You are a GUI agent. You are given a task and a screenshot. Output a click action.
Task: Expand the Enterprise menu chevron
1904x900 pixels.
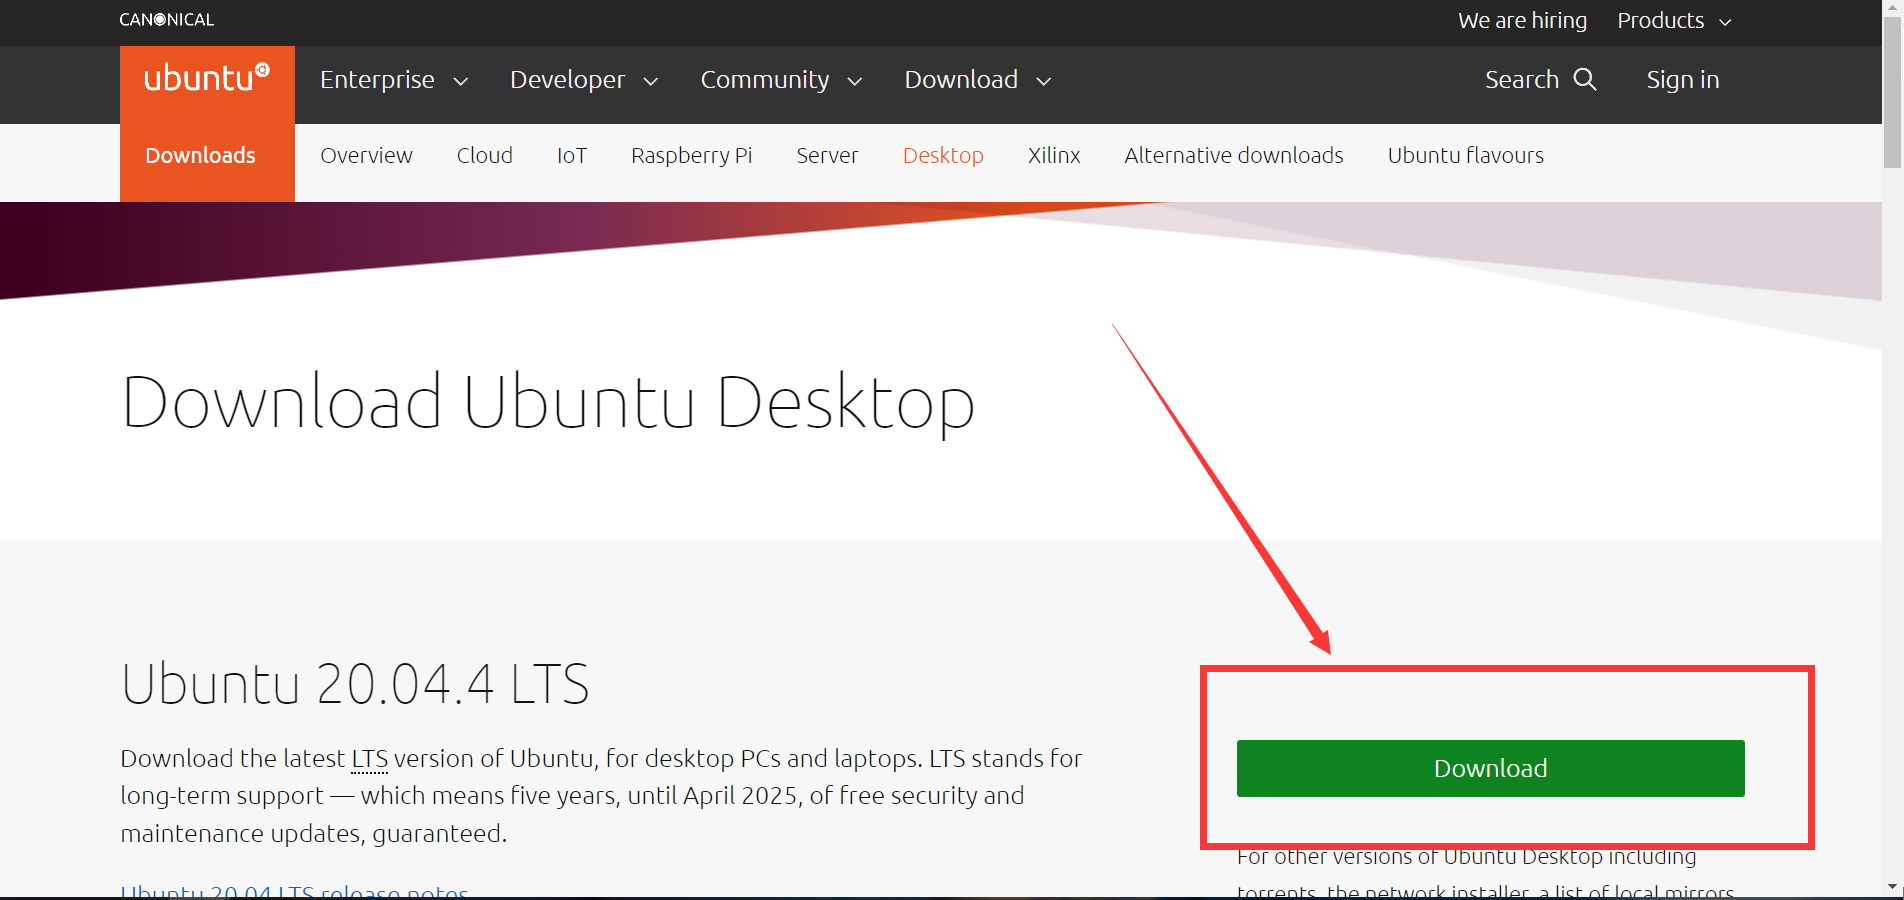(461, 81)
